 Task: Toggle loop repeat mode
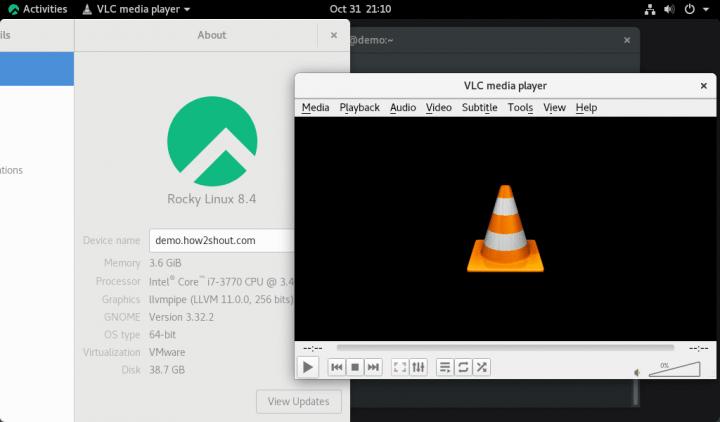[463, 367]
